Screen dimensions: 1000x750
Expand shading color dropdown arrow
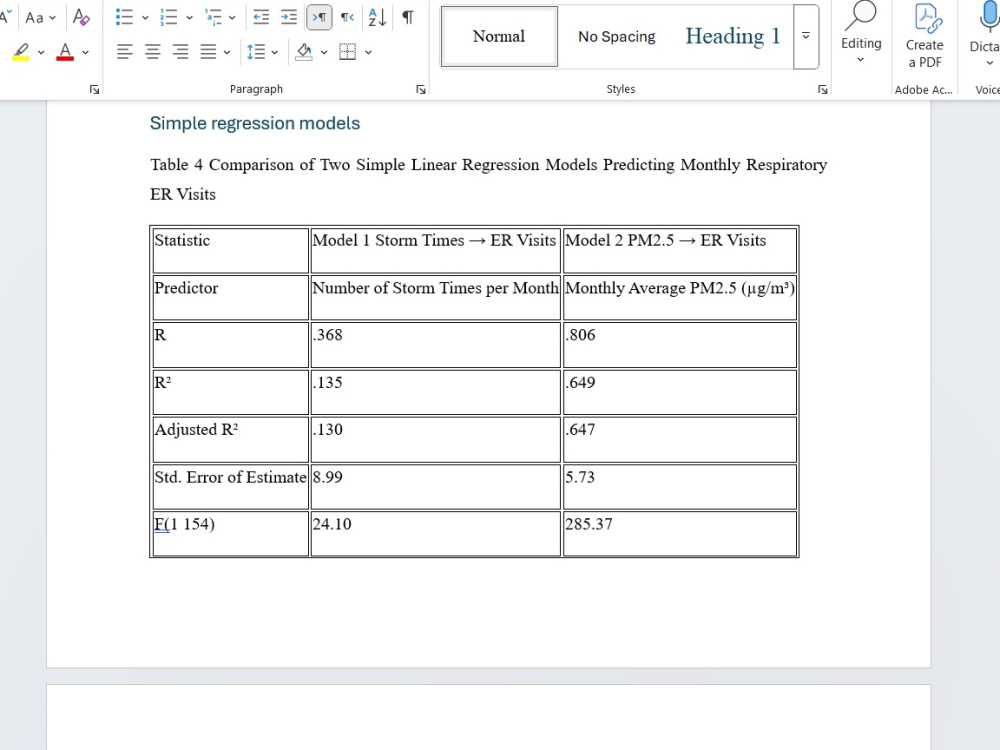[324, 52]
